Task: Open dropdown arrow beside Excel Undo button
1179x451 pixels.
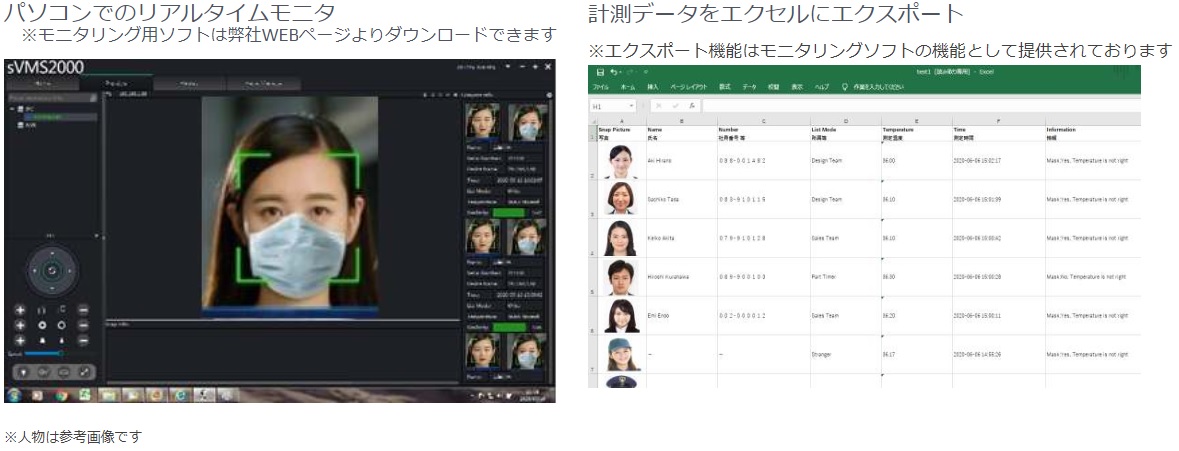Action: click(x=621, y=72)
